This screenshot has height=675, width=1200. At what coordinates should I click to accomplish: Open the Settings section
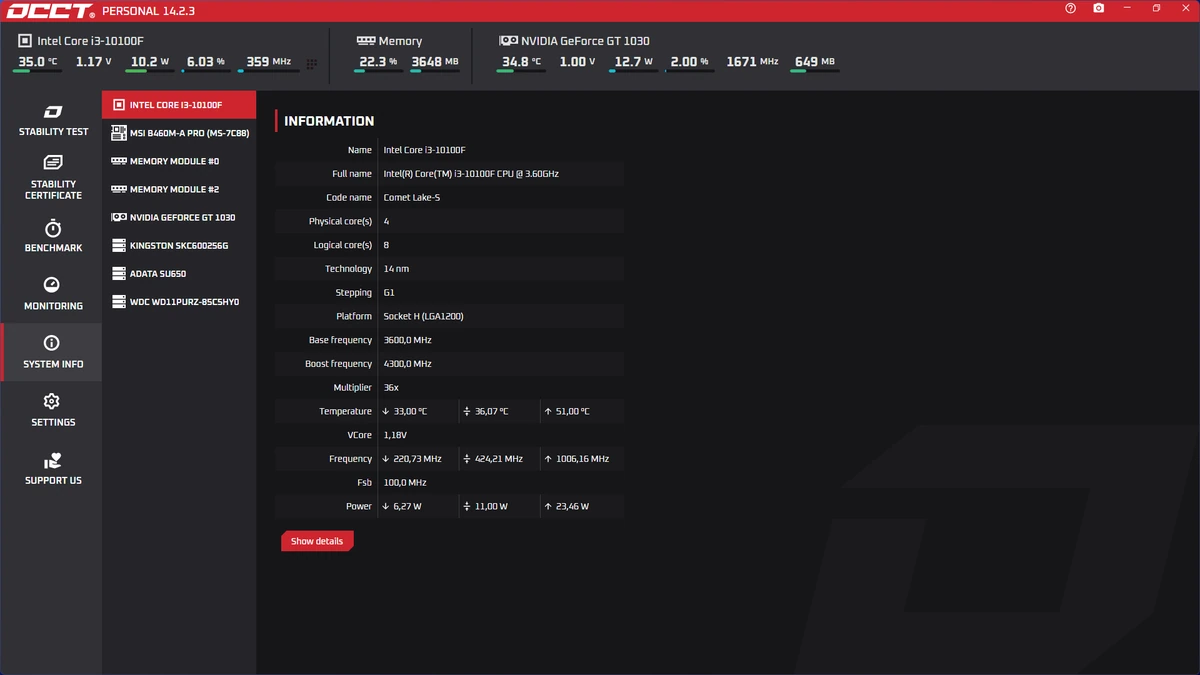(51, 410)
